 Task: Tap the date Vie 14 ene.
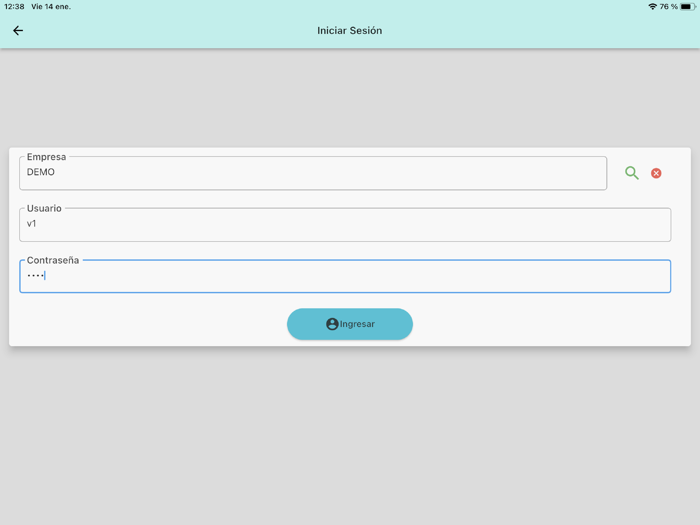click(x=51, y=6)
